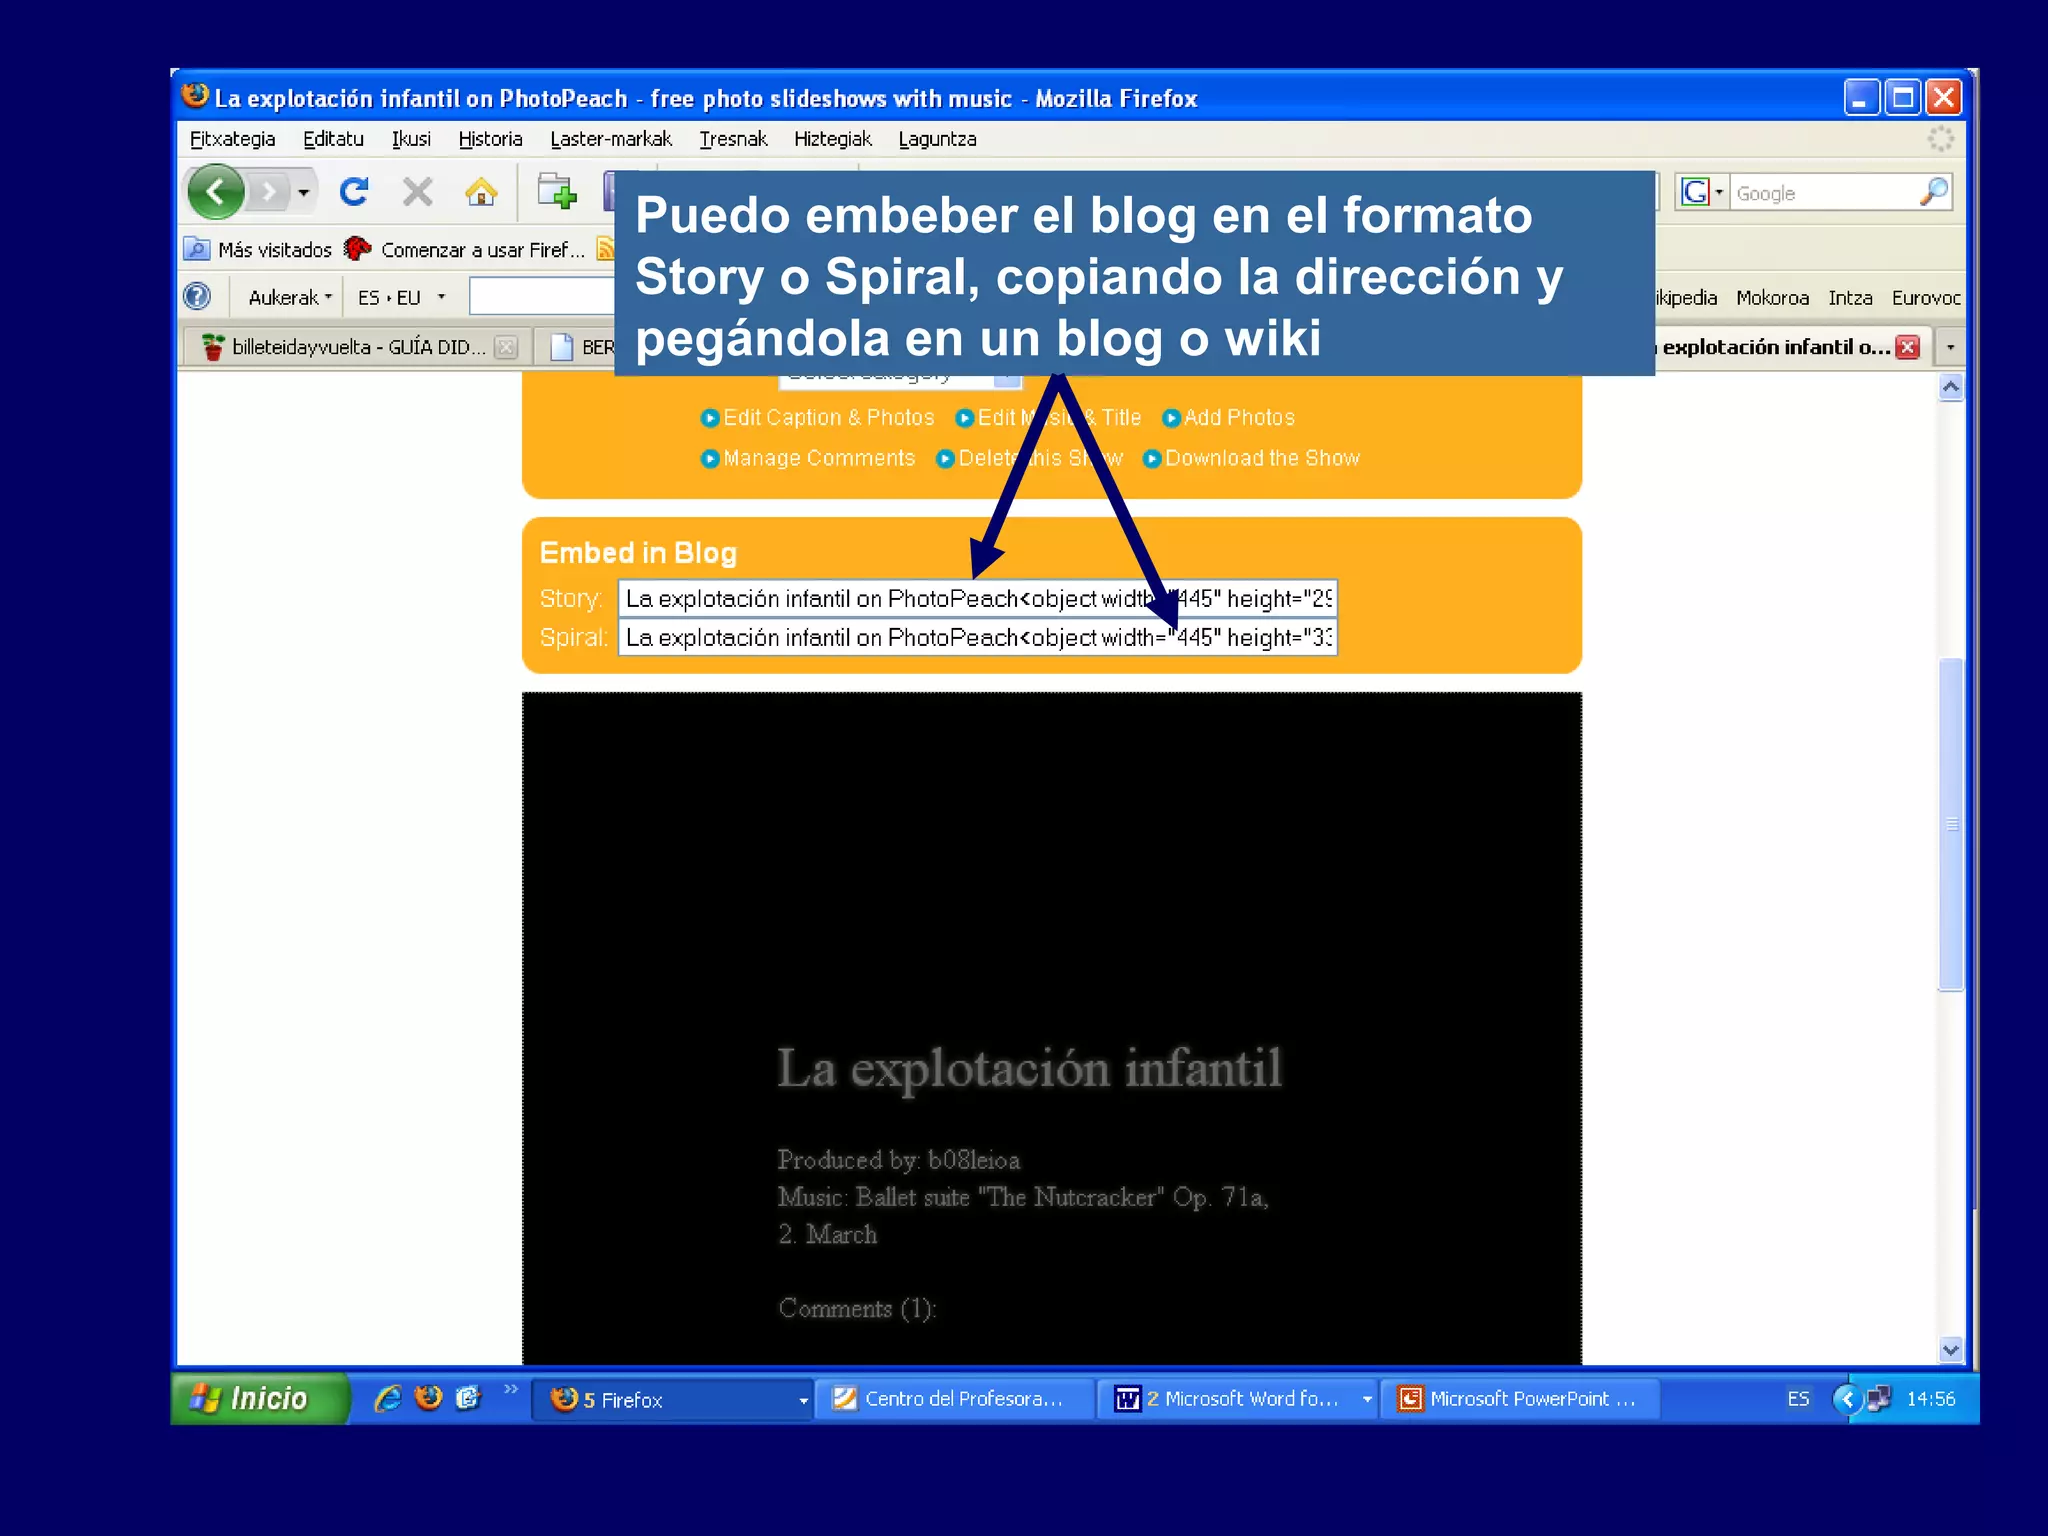
Task: Click the 14:56 system clock
Action: coord(1930,1399)
